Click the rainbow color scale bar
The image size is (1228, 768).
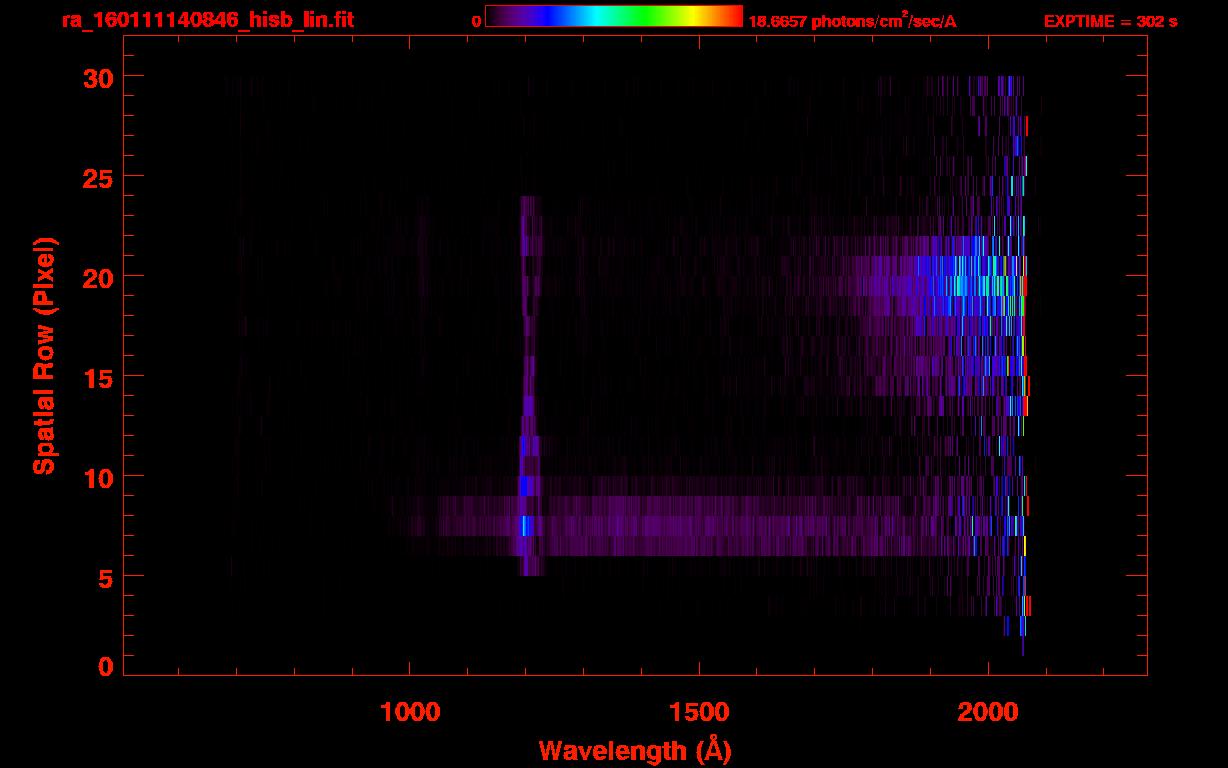[614, 16]
